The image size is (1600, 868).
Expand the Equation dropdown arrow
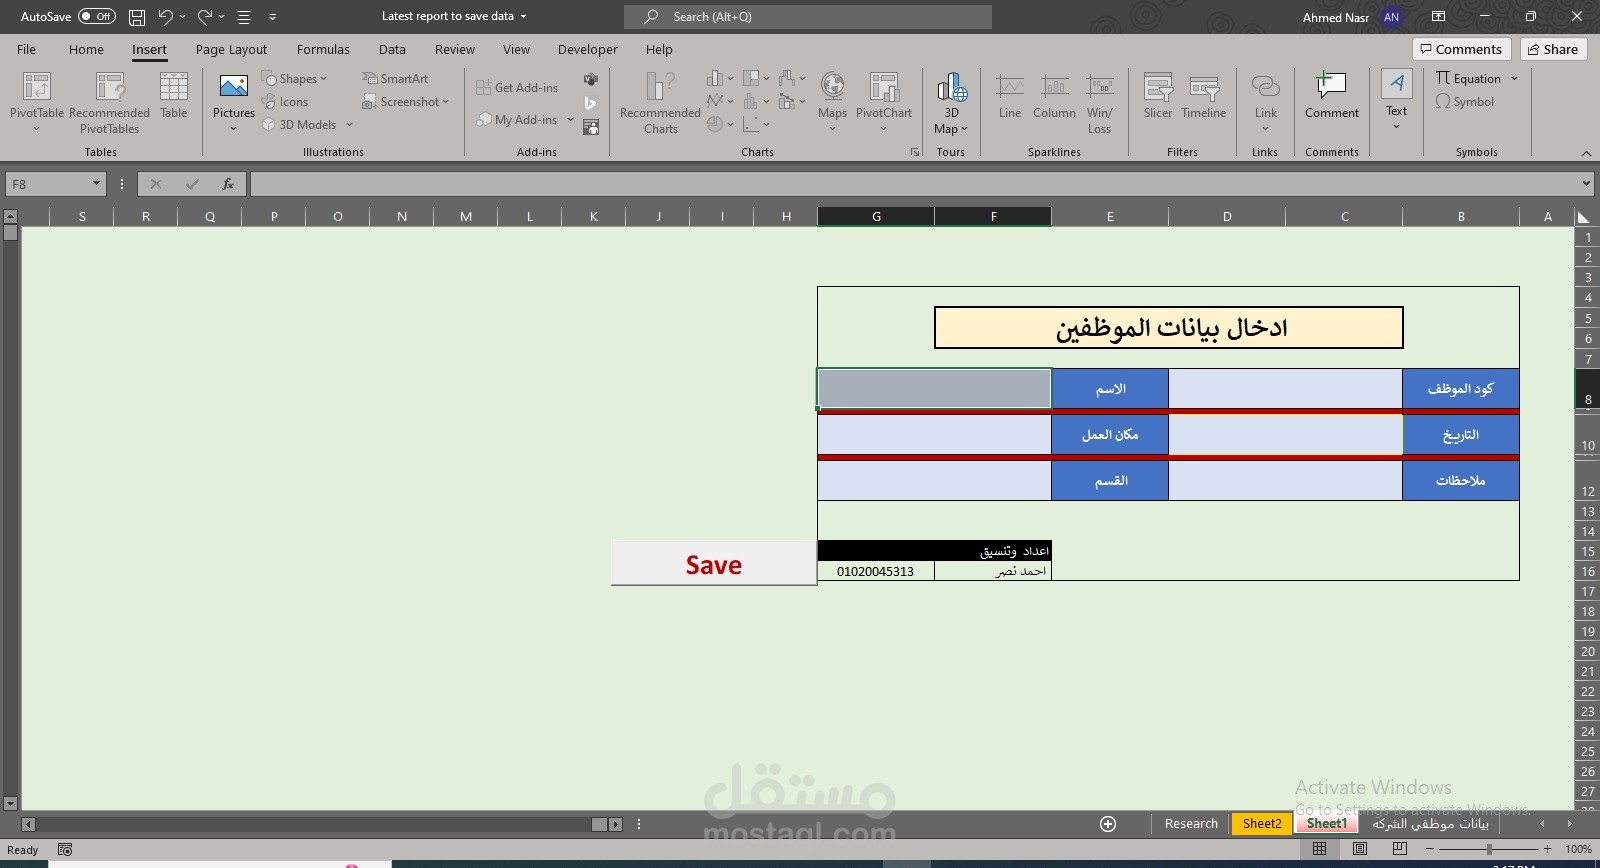coord(1514,79)
